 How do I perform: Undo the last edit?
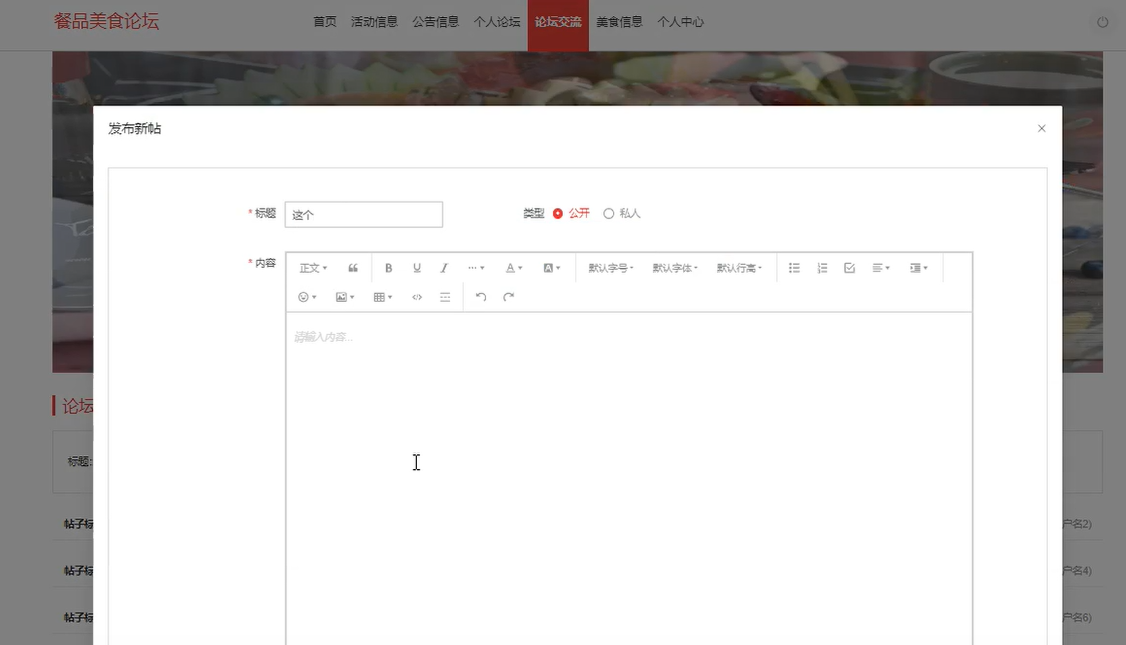[x=481, y=297]
